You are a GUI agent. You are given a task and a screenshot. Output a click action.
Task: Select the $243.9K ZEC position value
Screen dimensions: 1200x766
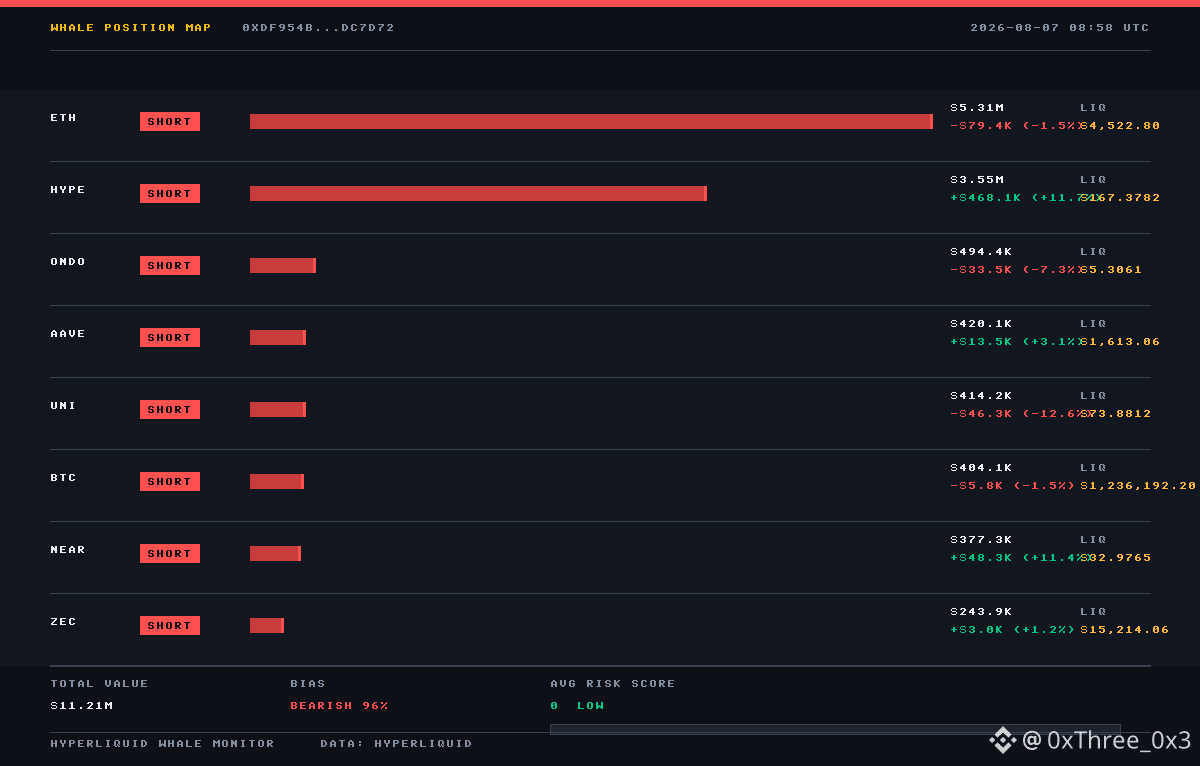pos(981,612)
